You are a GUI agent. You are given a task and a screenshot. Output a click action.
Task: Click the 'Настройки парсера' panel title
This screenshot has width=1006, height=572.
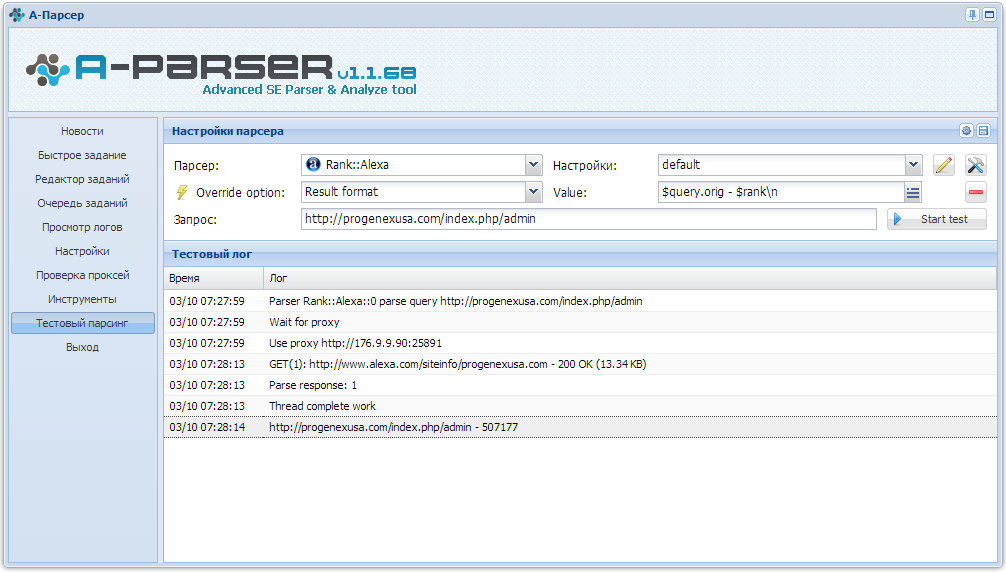(x=228, y=131)
